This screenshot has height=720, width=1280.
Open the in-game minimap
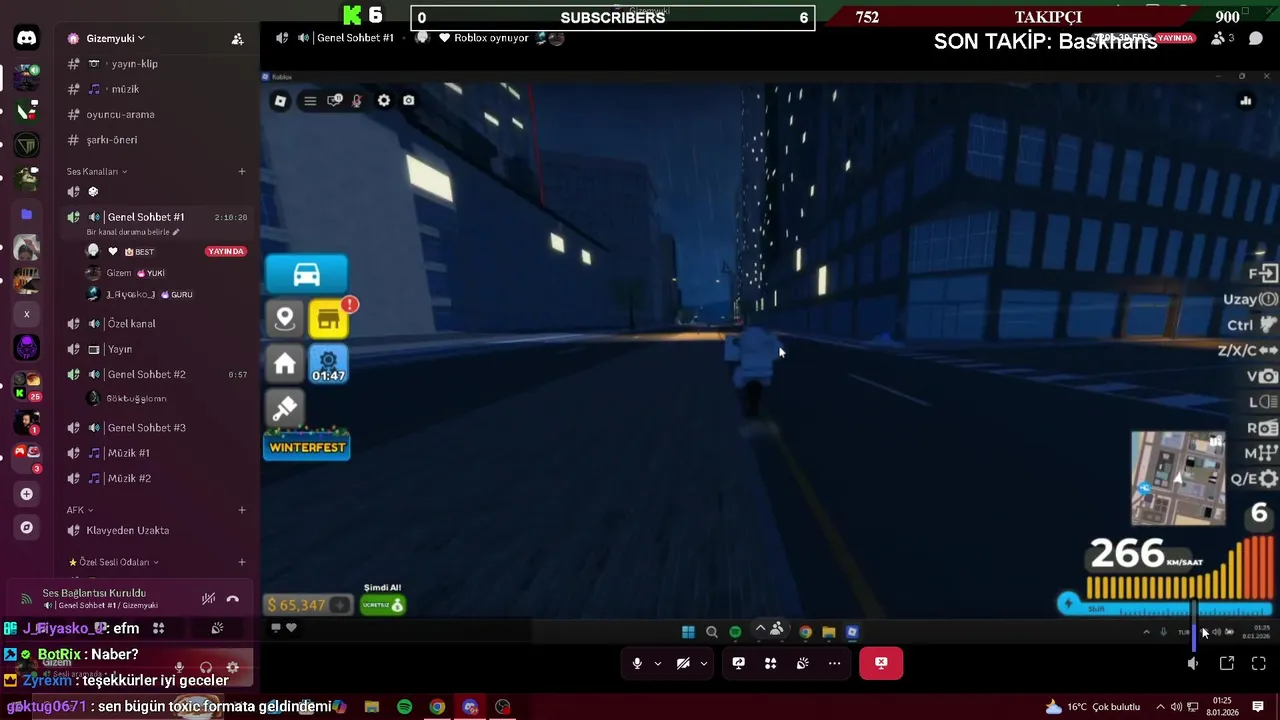click(x=1178, y=479)
